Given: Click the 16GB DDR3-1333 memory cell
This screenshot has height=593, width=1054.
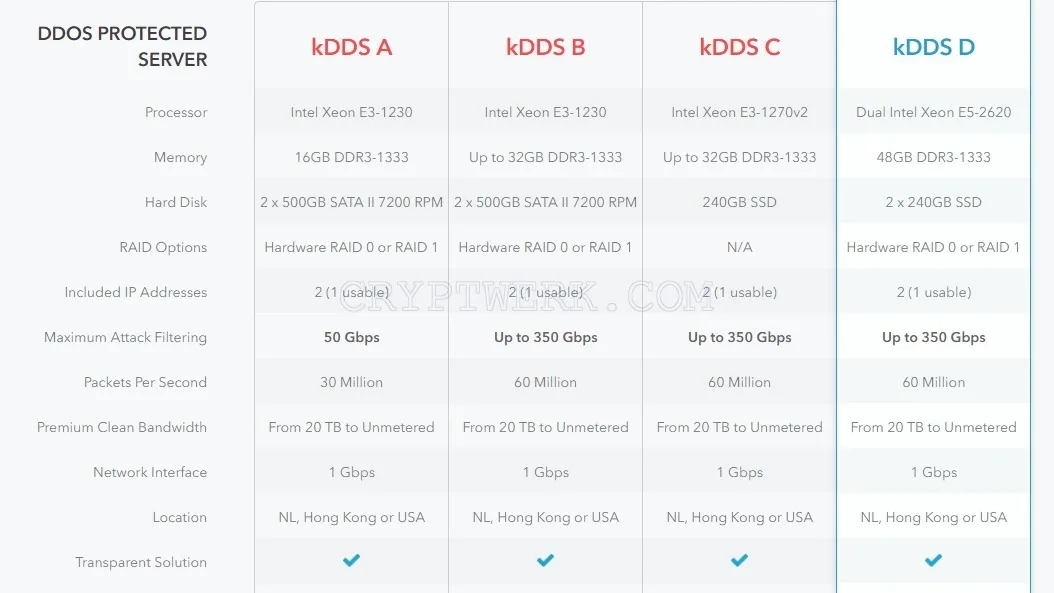Looking at the screenshot, I should (x=352, y=157).
